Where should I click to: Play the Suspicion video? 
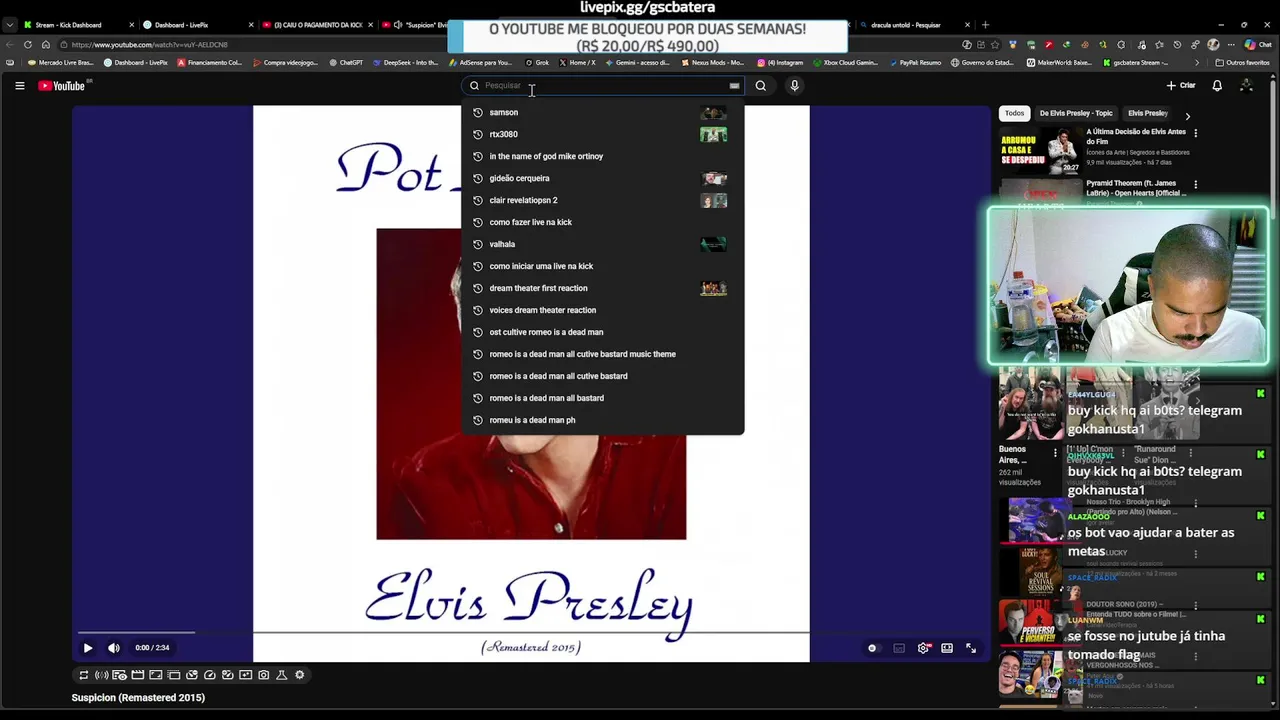click(88, 648)
